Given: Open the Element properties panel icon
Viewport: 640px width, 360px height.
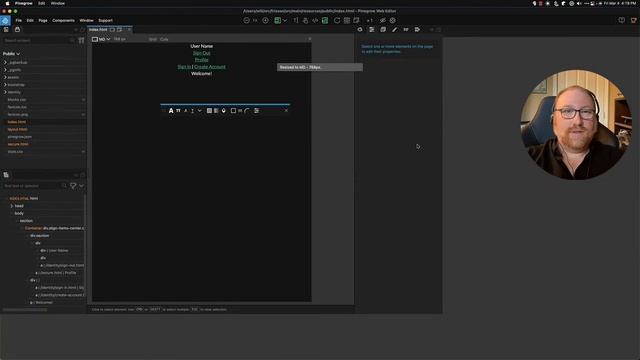Looking at the screenshot, I should pyautogui.click(x=360, y=29).
